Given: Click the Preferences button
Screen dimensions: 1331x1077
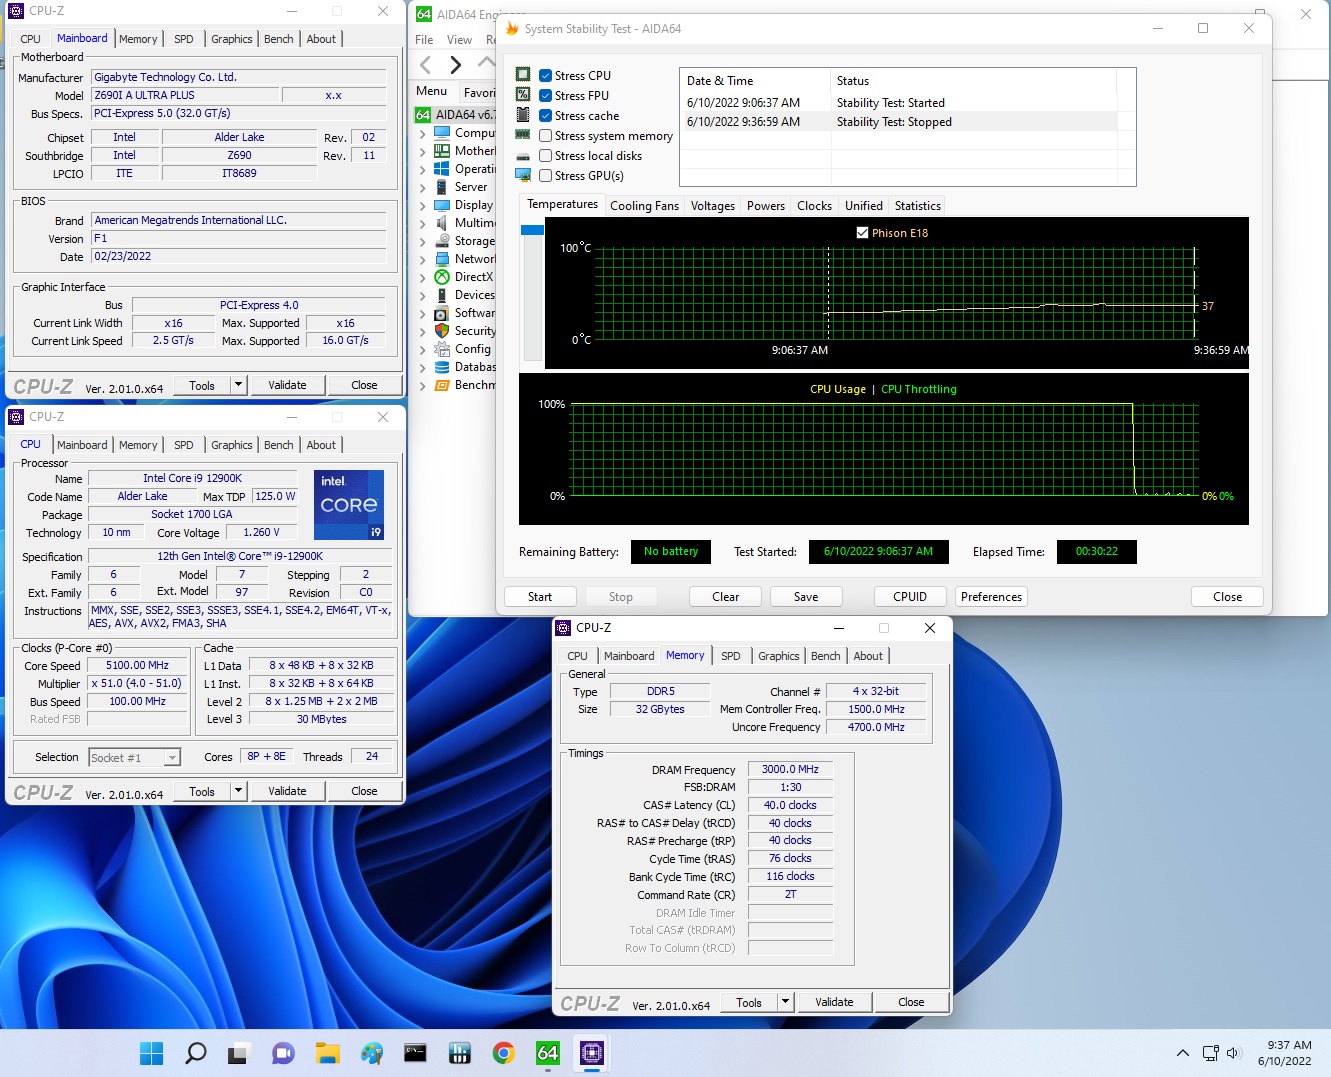Looking at the screenshot, I should point(991,597).
